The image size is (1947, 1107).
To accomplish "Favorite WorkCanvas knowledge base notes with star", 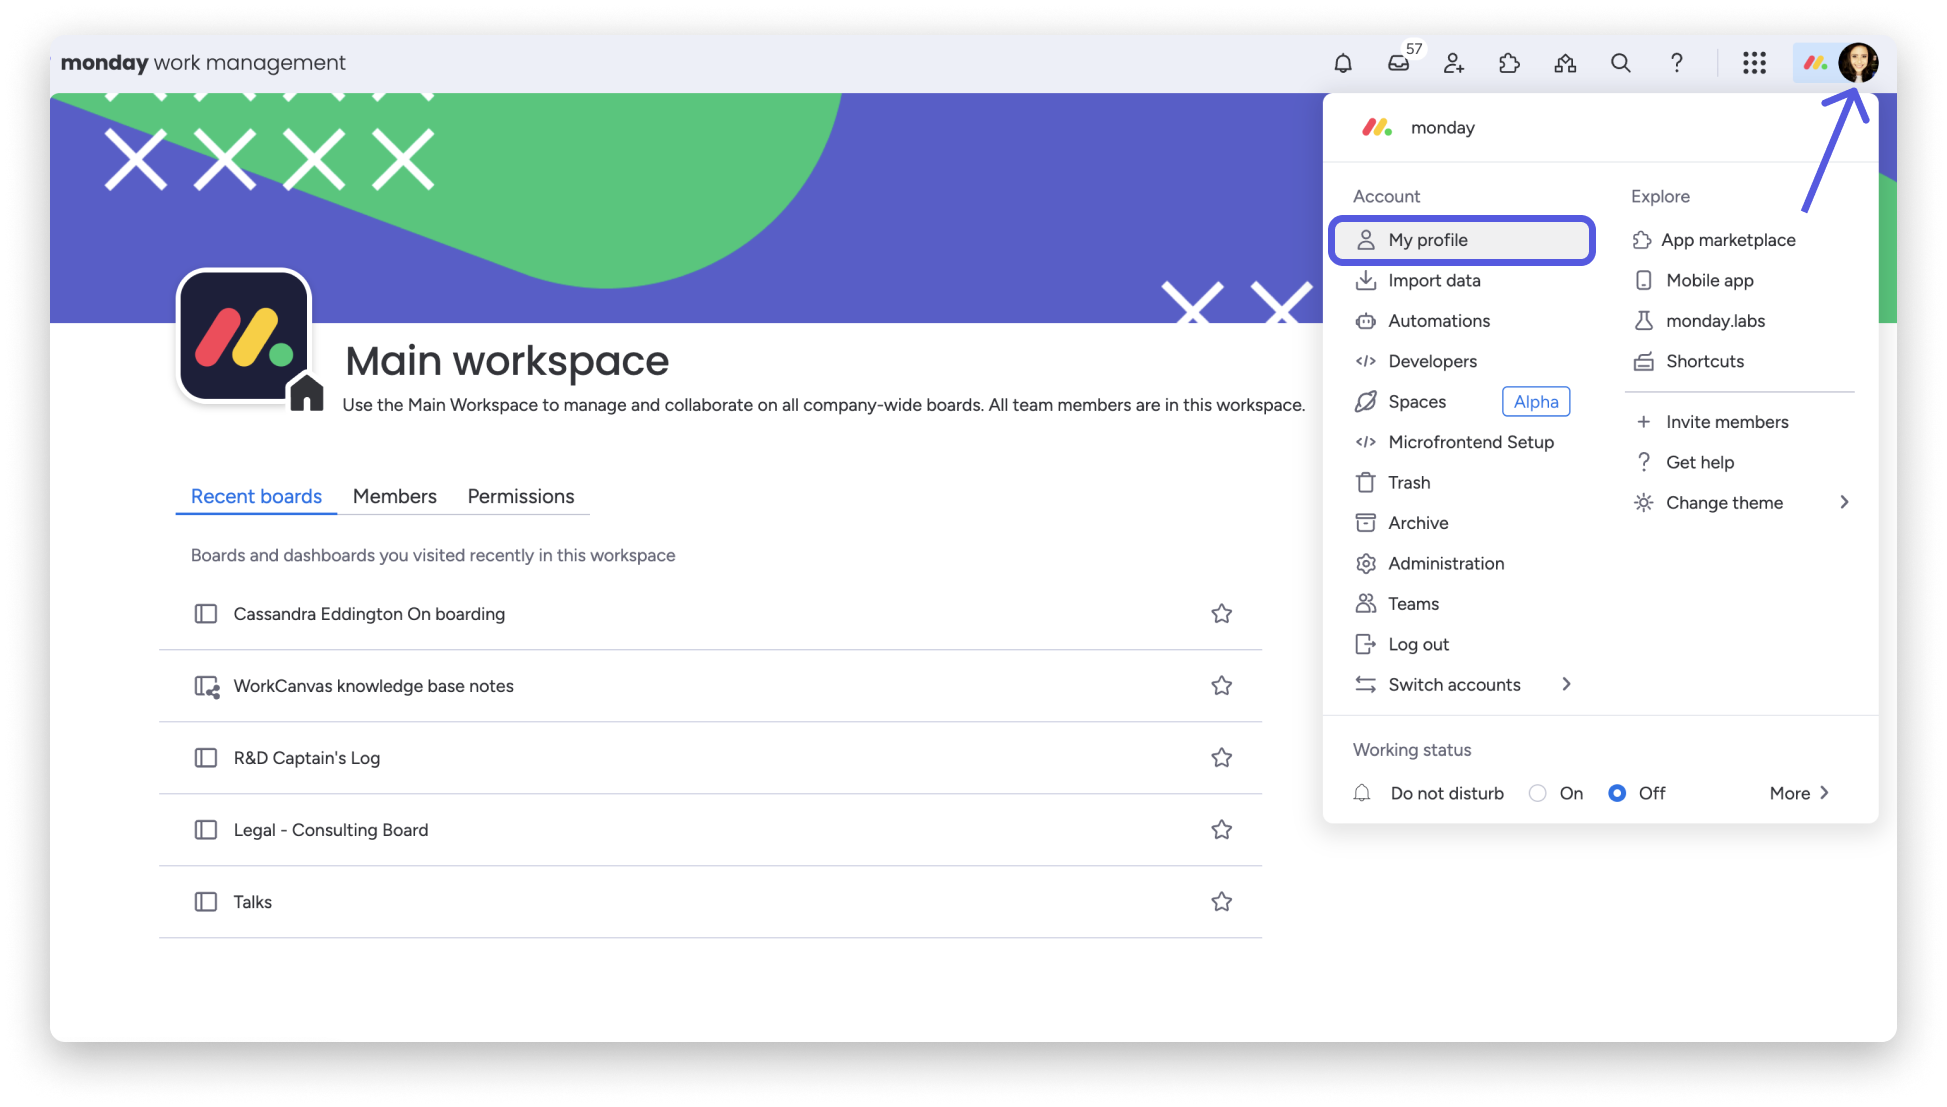I will coord(1221,686).
